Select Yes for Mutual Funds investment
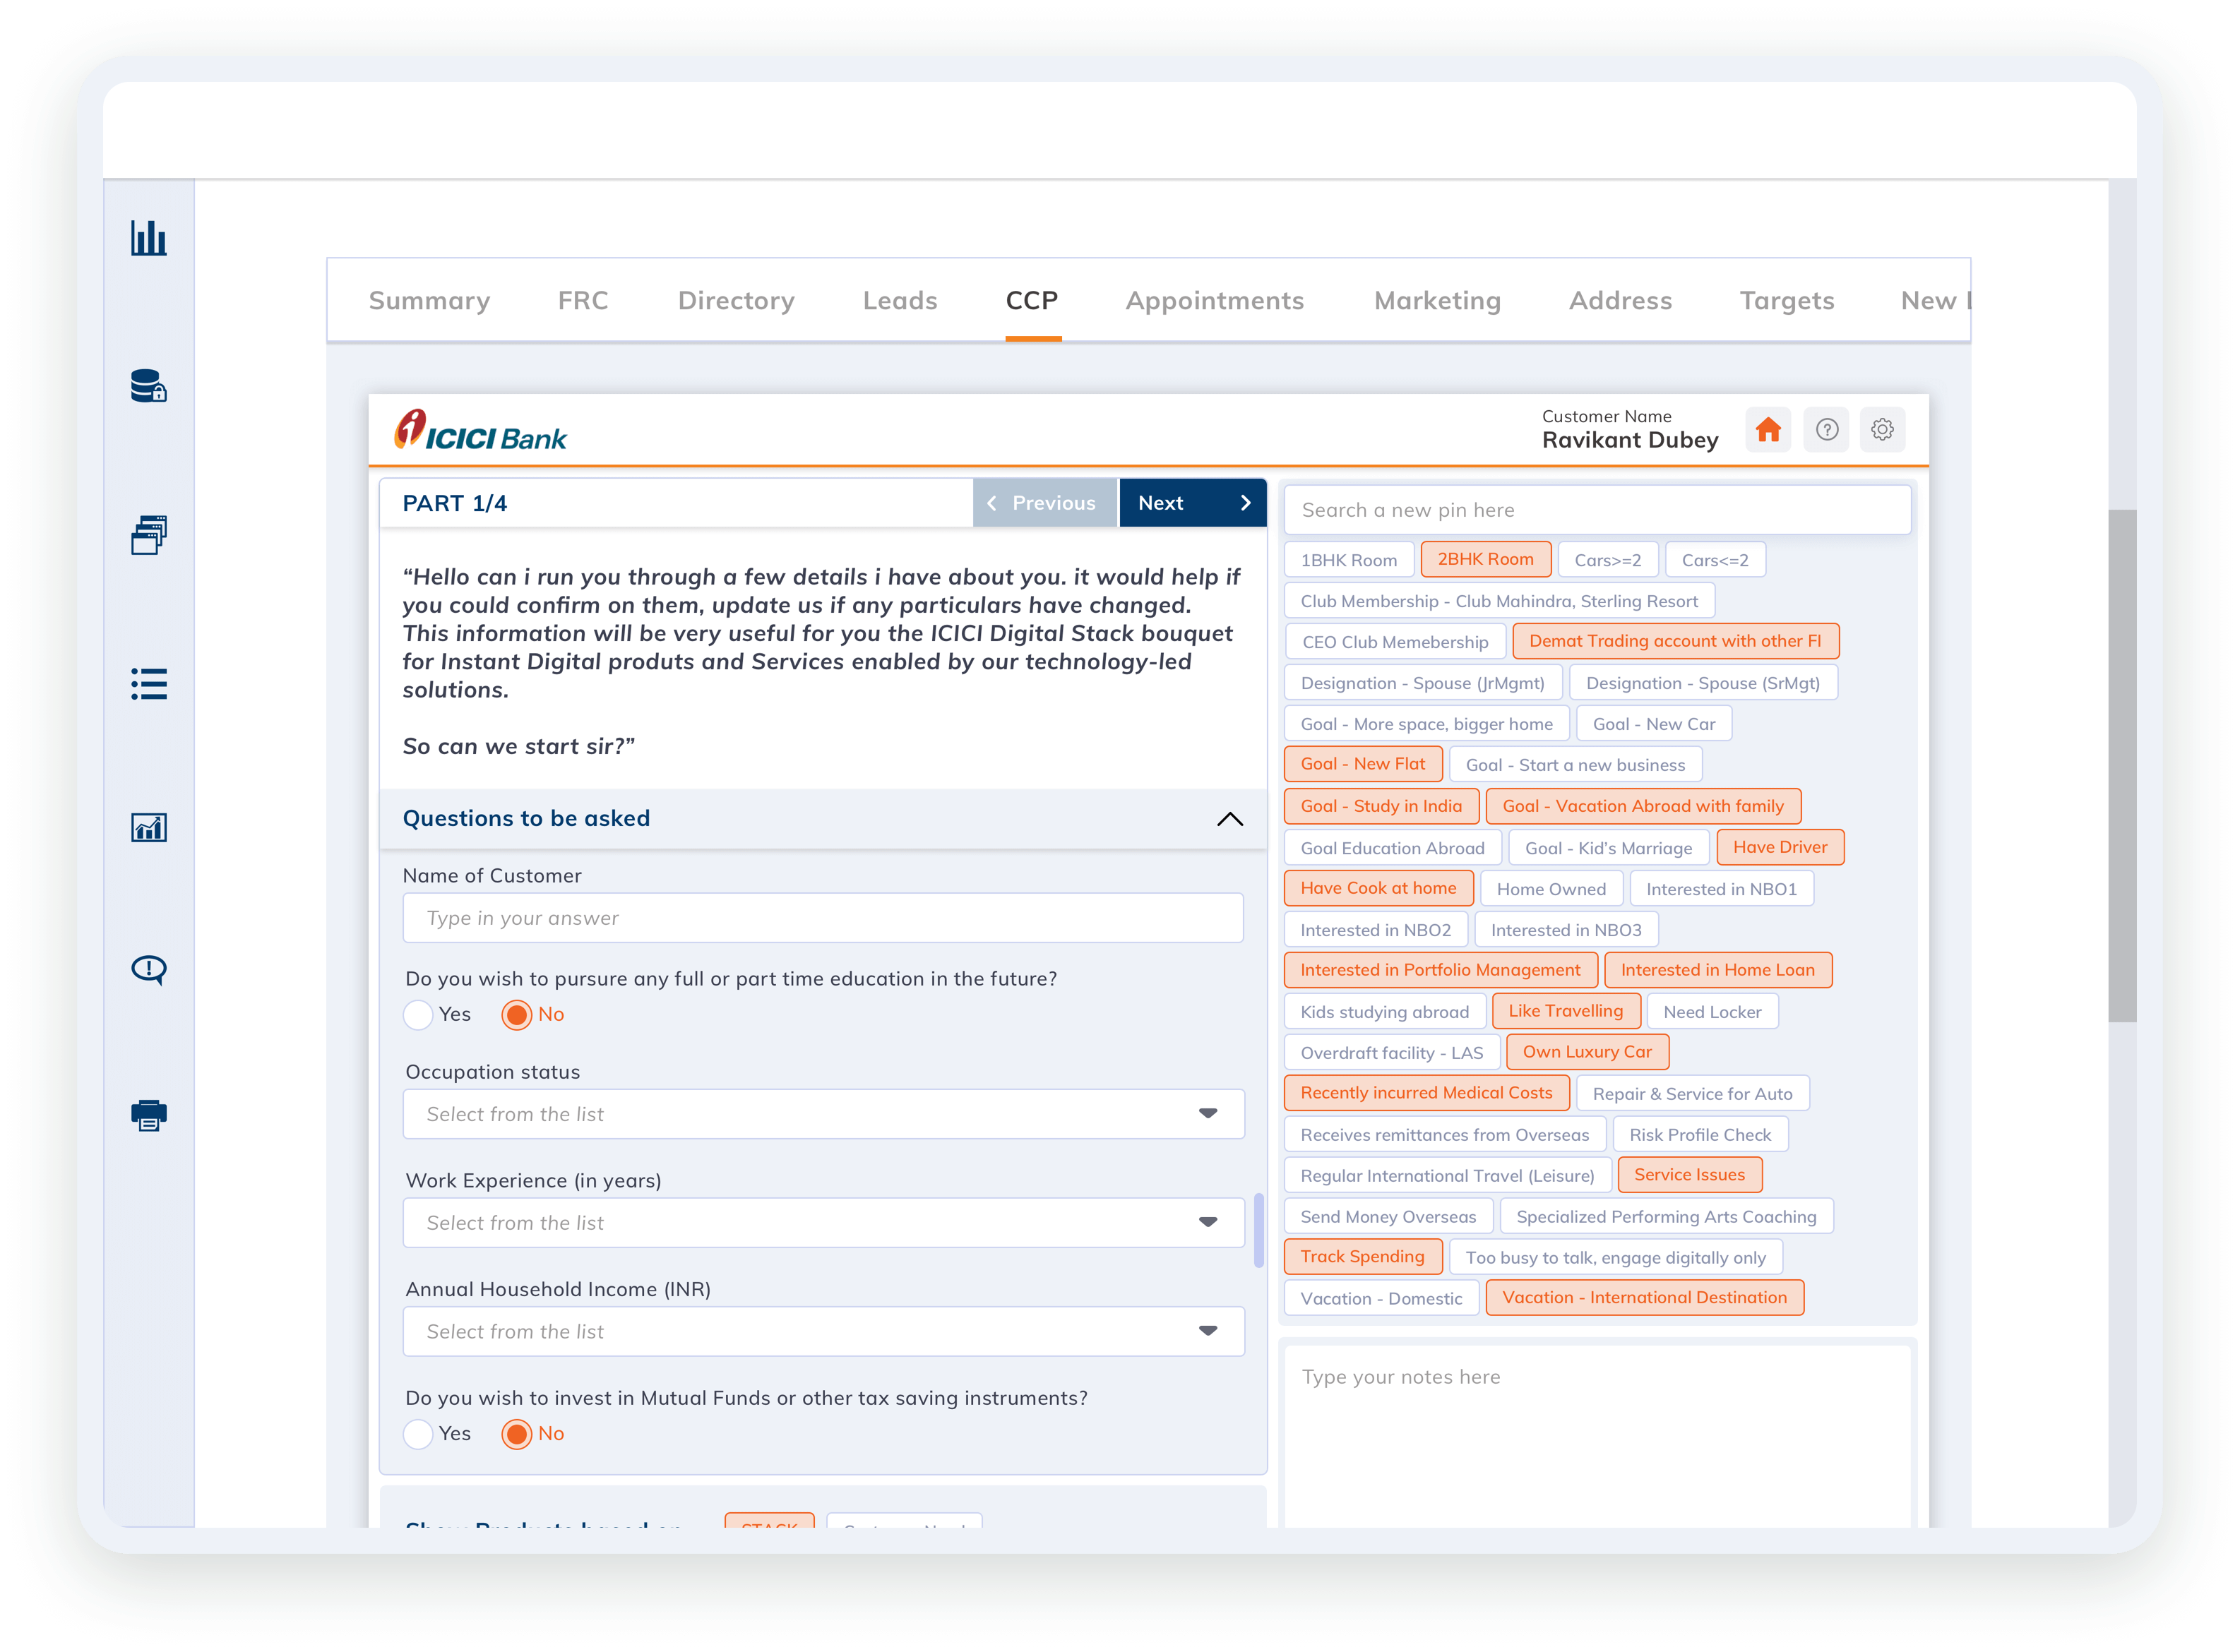This screenshot has height=1652, width=2240. pos(418,1434)
